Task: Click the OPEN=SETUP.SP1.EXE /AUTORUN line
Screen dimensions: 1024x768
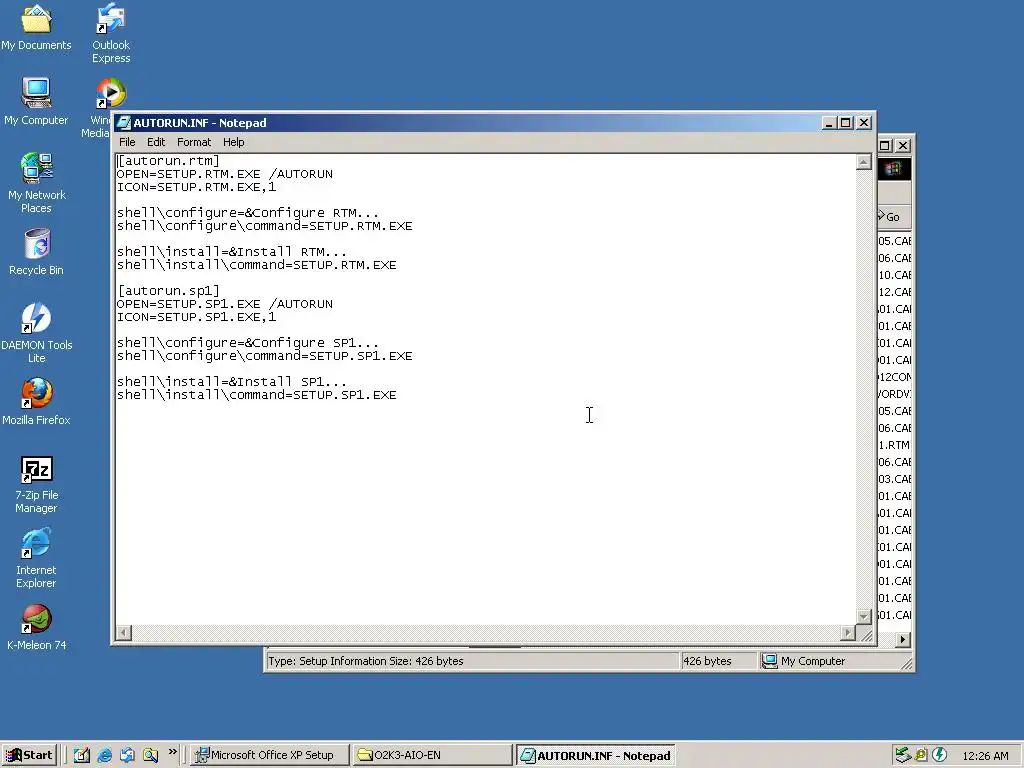Action: [x=225, y=304]
